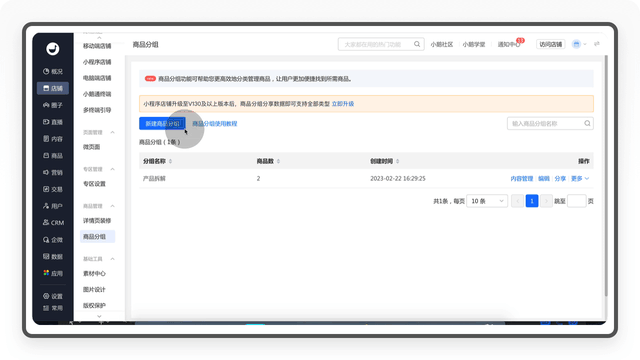Click the 新建商品分组 button

(x=162, y=123)
